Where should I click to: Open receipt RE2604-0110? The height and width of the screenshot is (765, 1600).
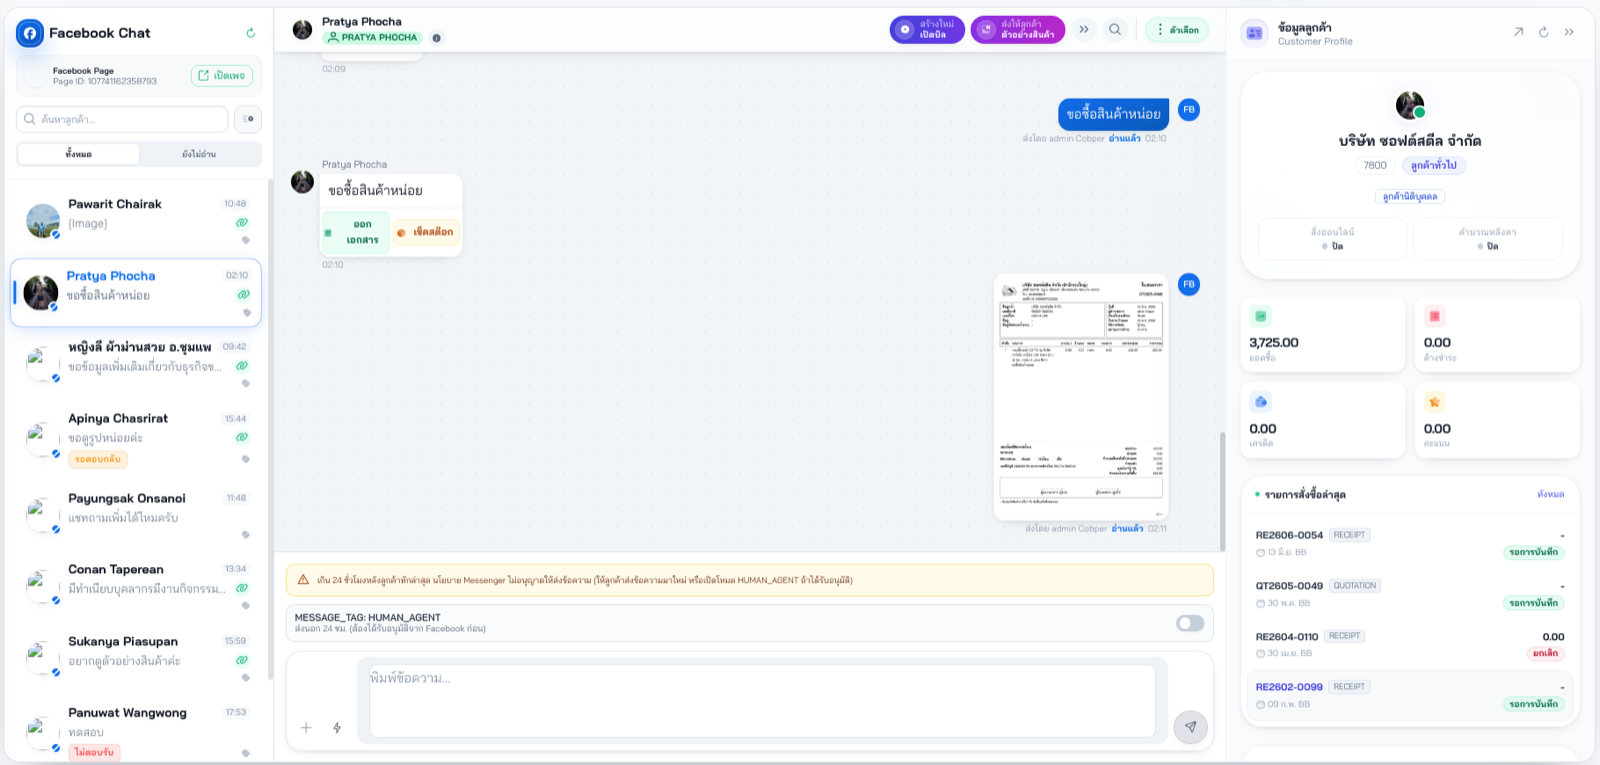coord(1410,644)
